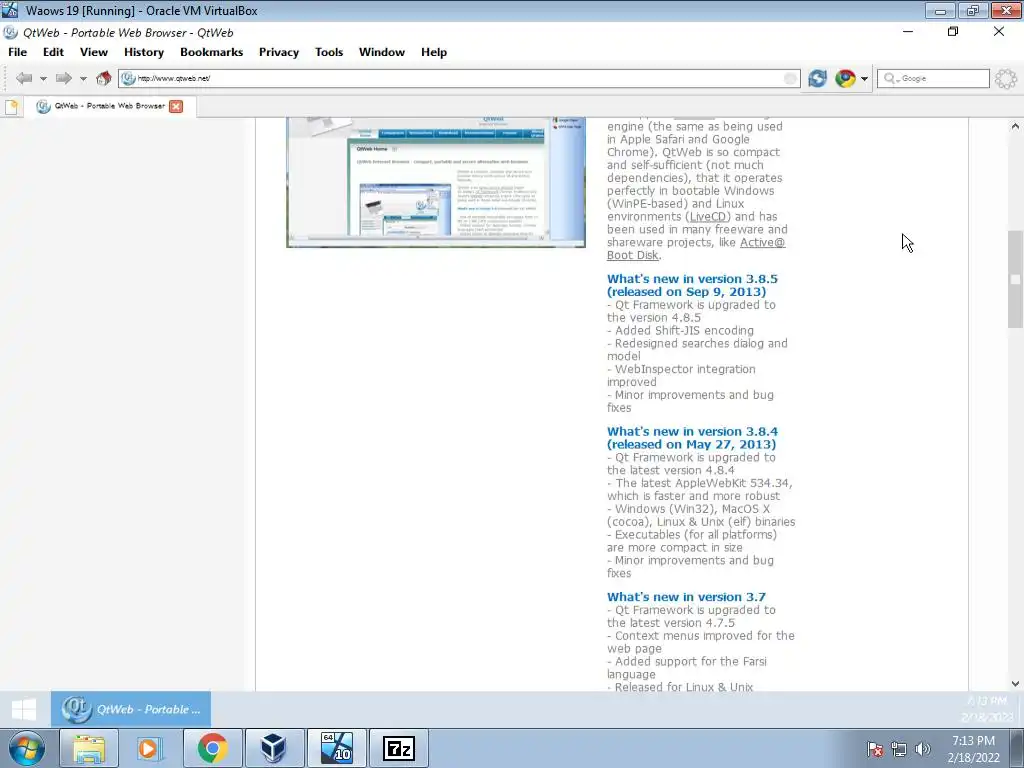Click the Home page icon
Screen dimensions: 1024x768
(x=103, y=78)
